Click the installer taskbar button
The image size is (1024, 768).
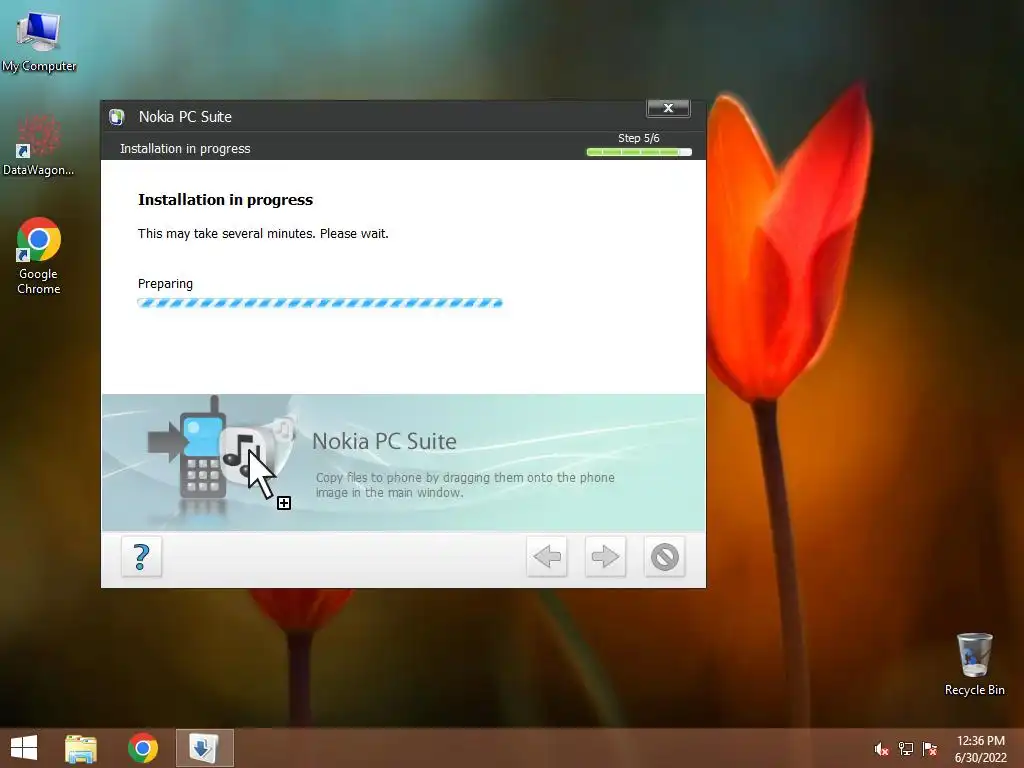click(x=204, y=748)
